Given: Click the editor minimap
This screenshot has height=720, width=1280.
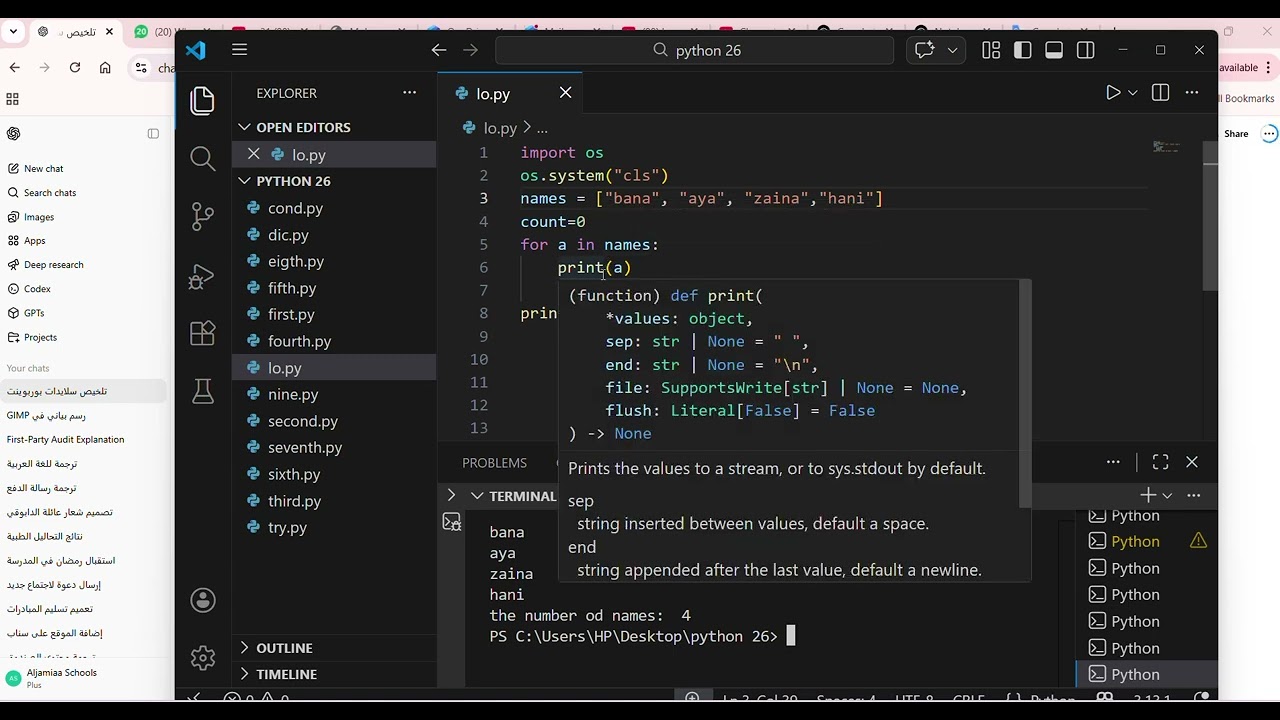Looking at the screenshot, I should [x=1166, y=147].
